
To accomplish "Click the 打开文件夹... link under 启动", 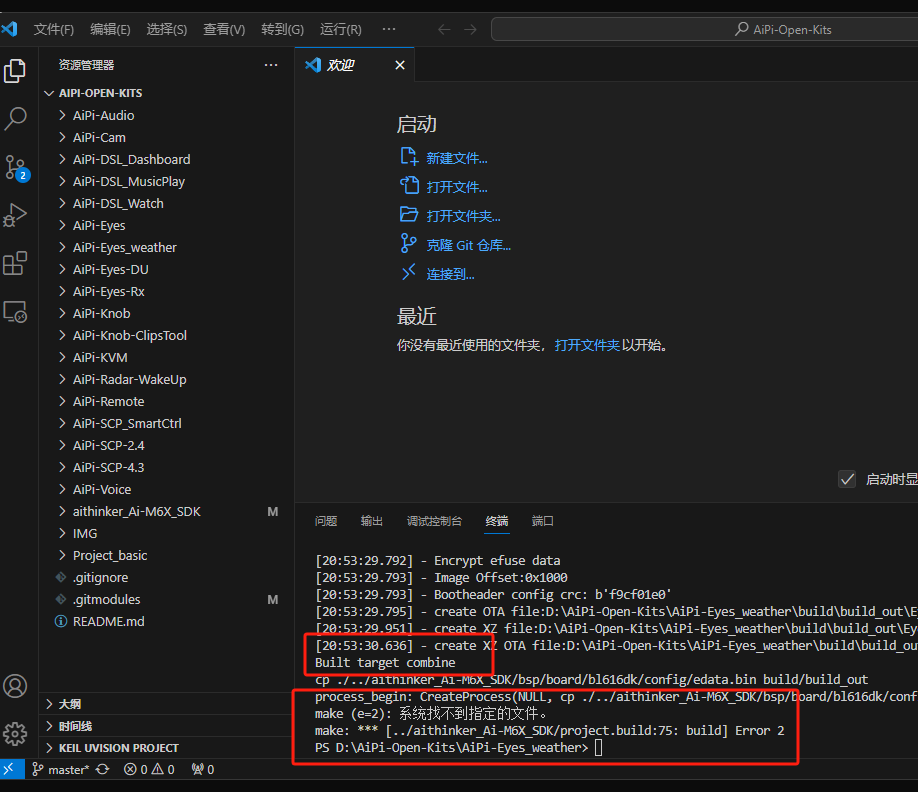I will tap(463, 216).
